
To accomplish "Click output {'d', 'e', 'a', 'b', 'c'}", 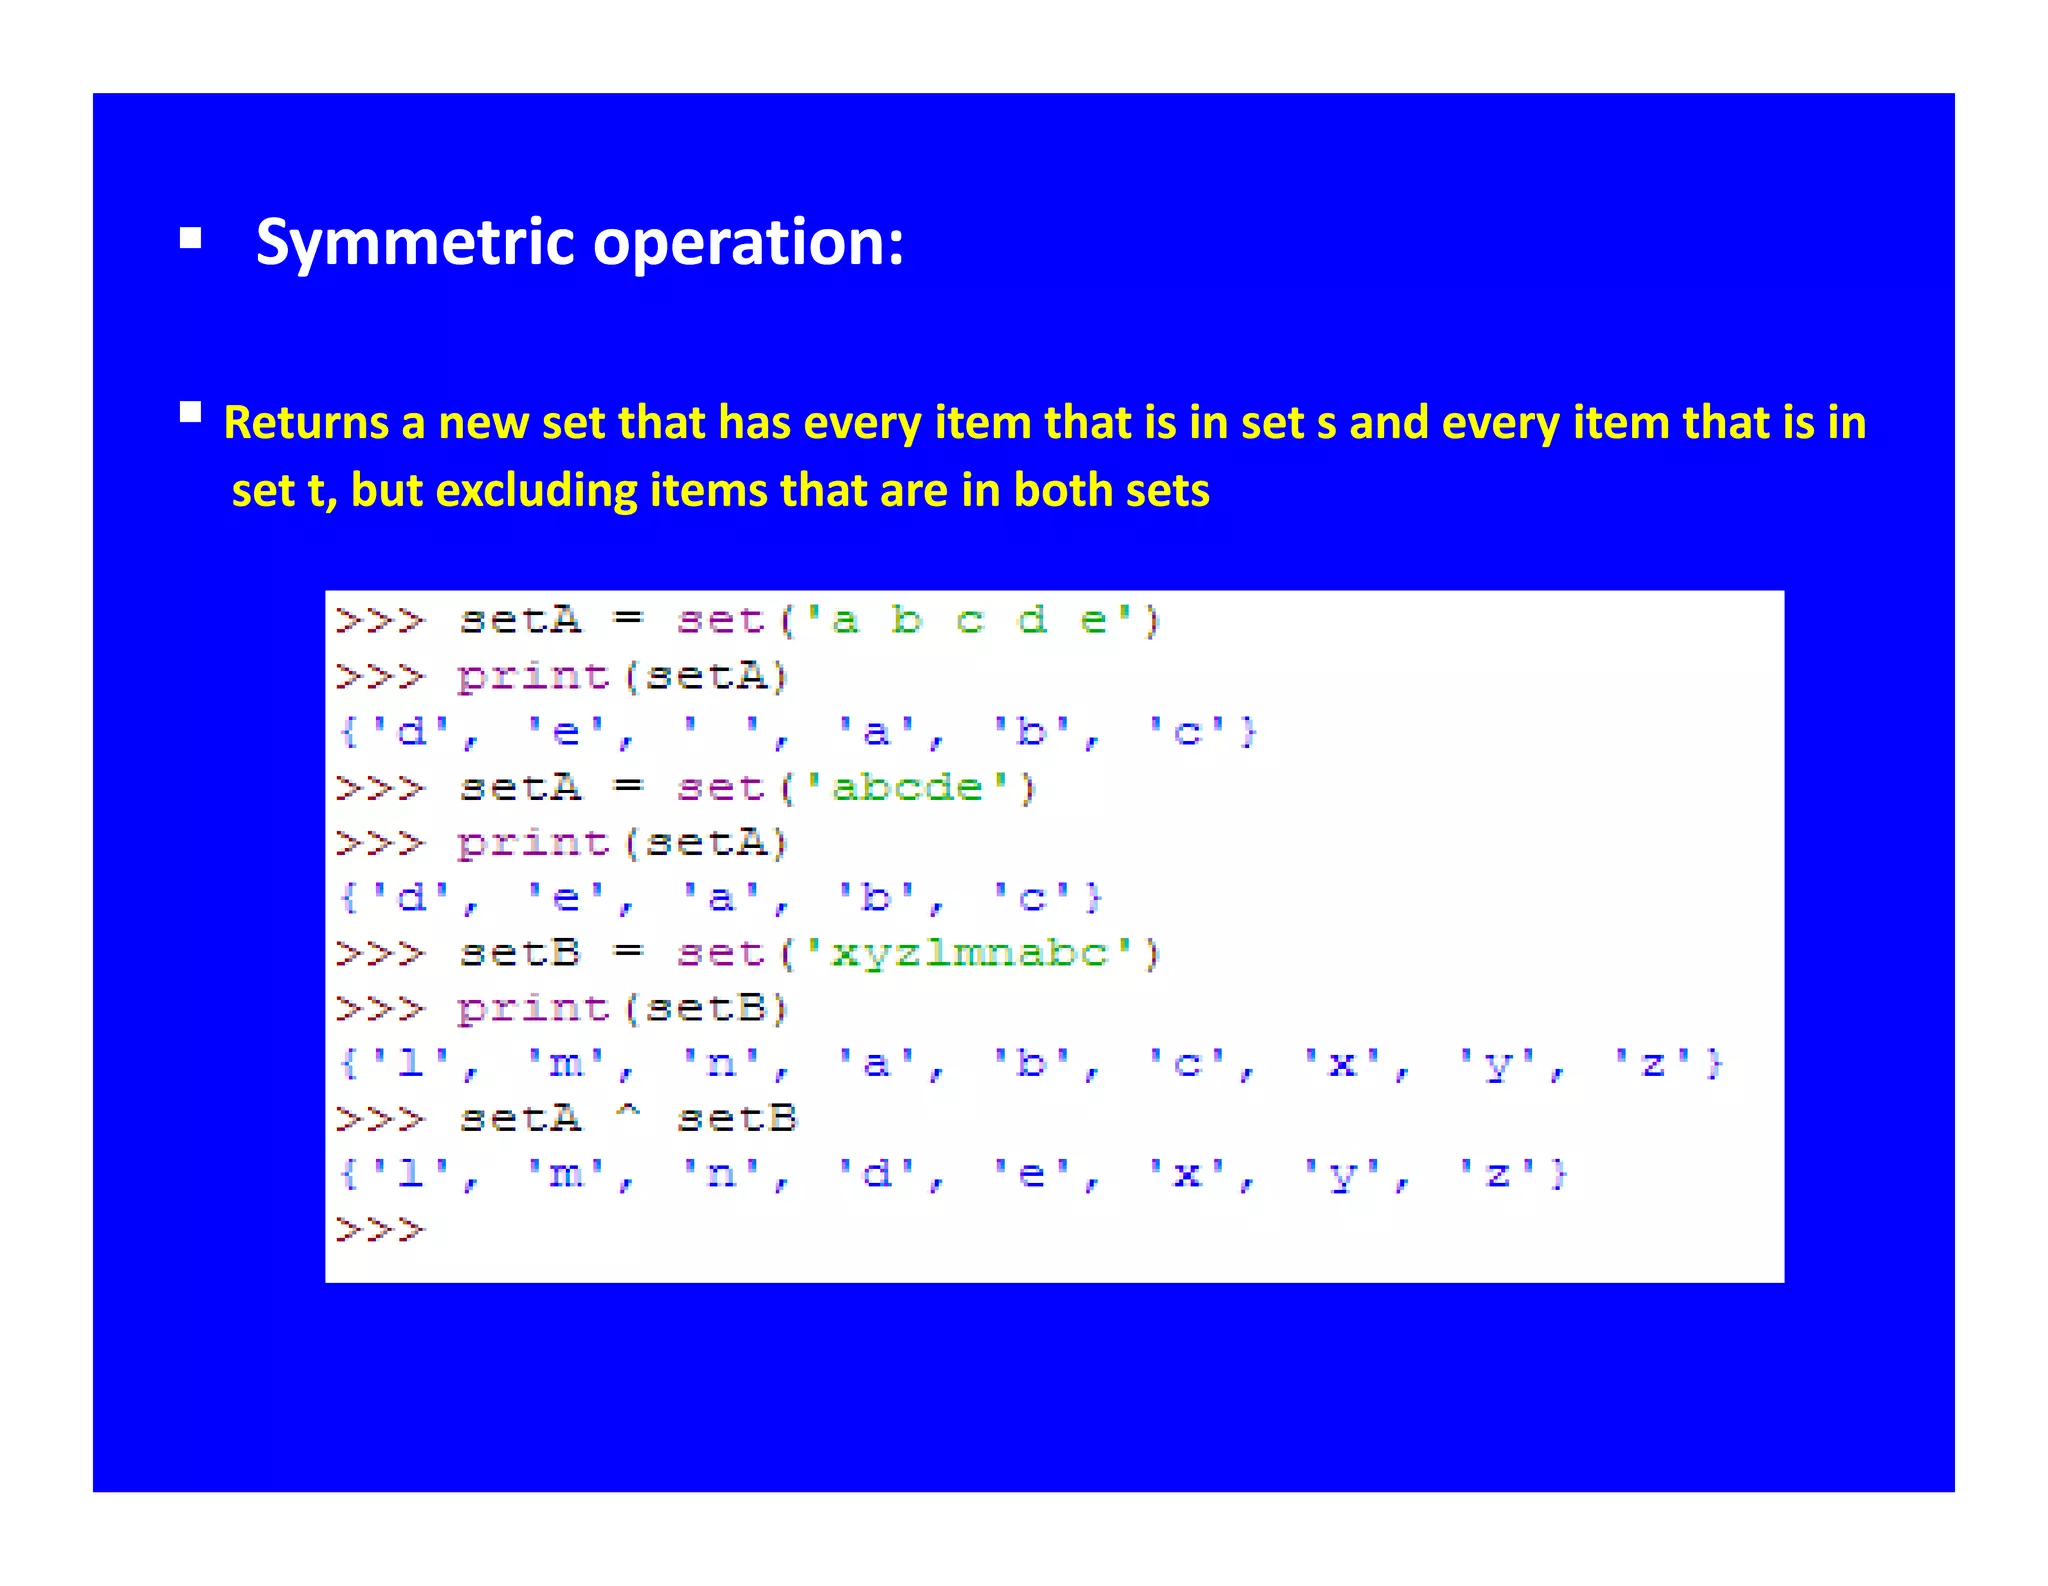I will click(720, 898).
